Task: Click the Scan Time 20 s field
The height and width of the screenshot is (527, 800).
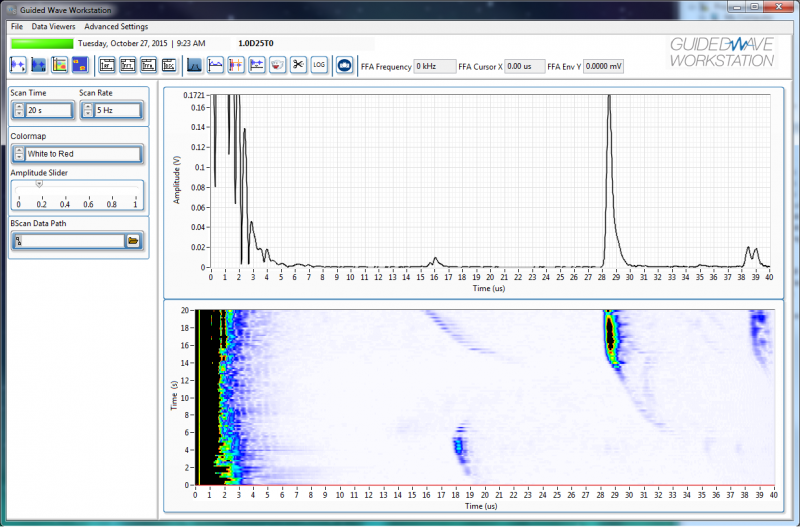Action: pyautogui.click(x=47, y=110)
